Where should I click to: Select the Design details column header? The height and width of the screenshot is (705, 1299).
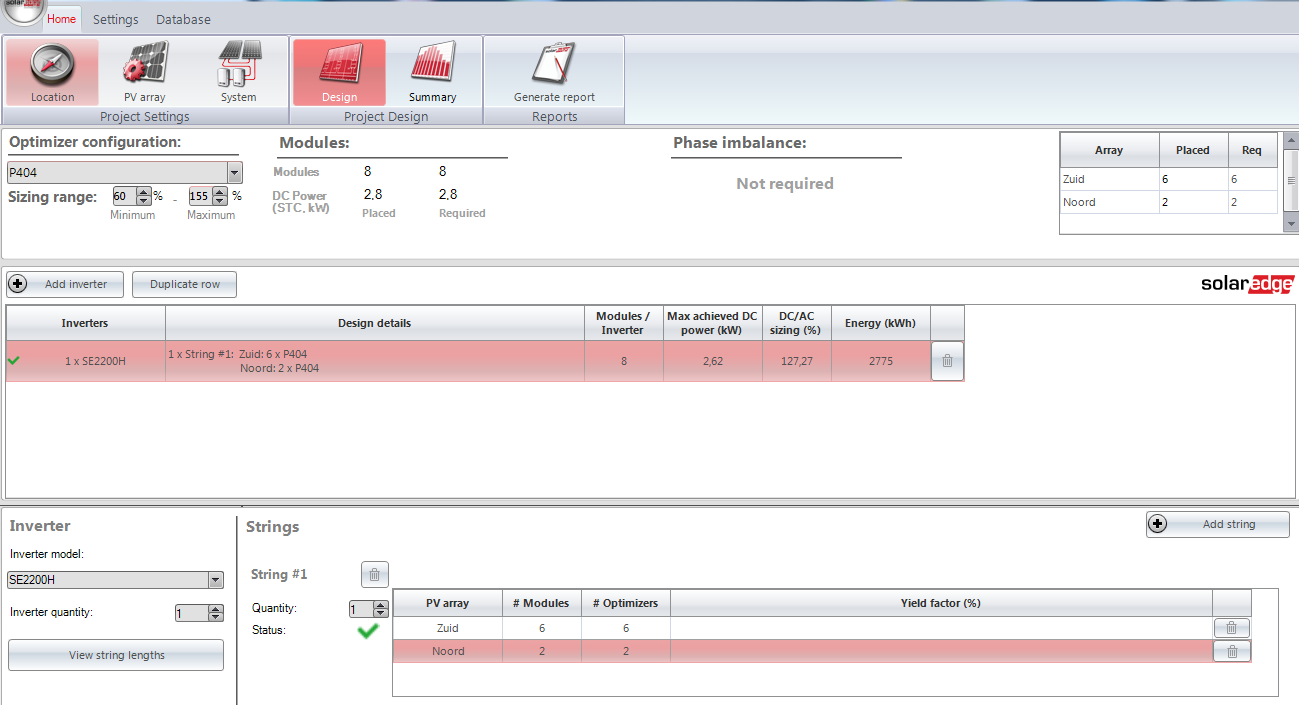(x=374, y=323)
